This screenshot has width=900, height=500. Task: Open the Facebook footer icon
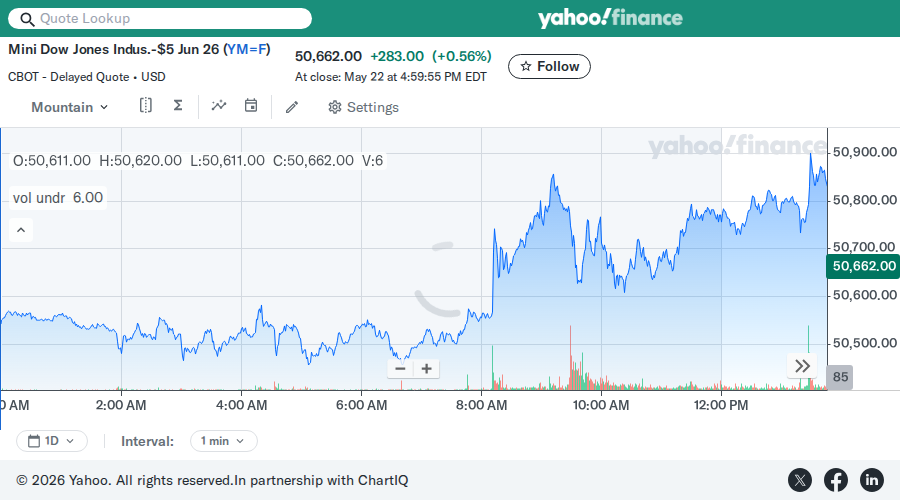click(x=836, y=480)
